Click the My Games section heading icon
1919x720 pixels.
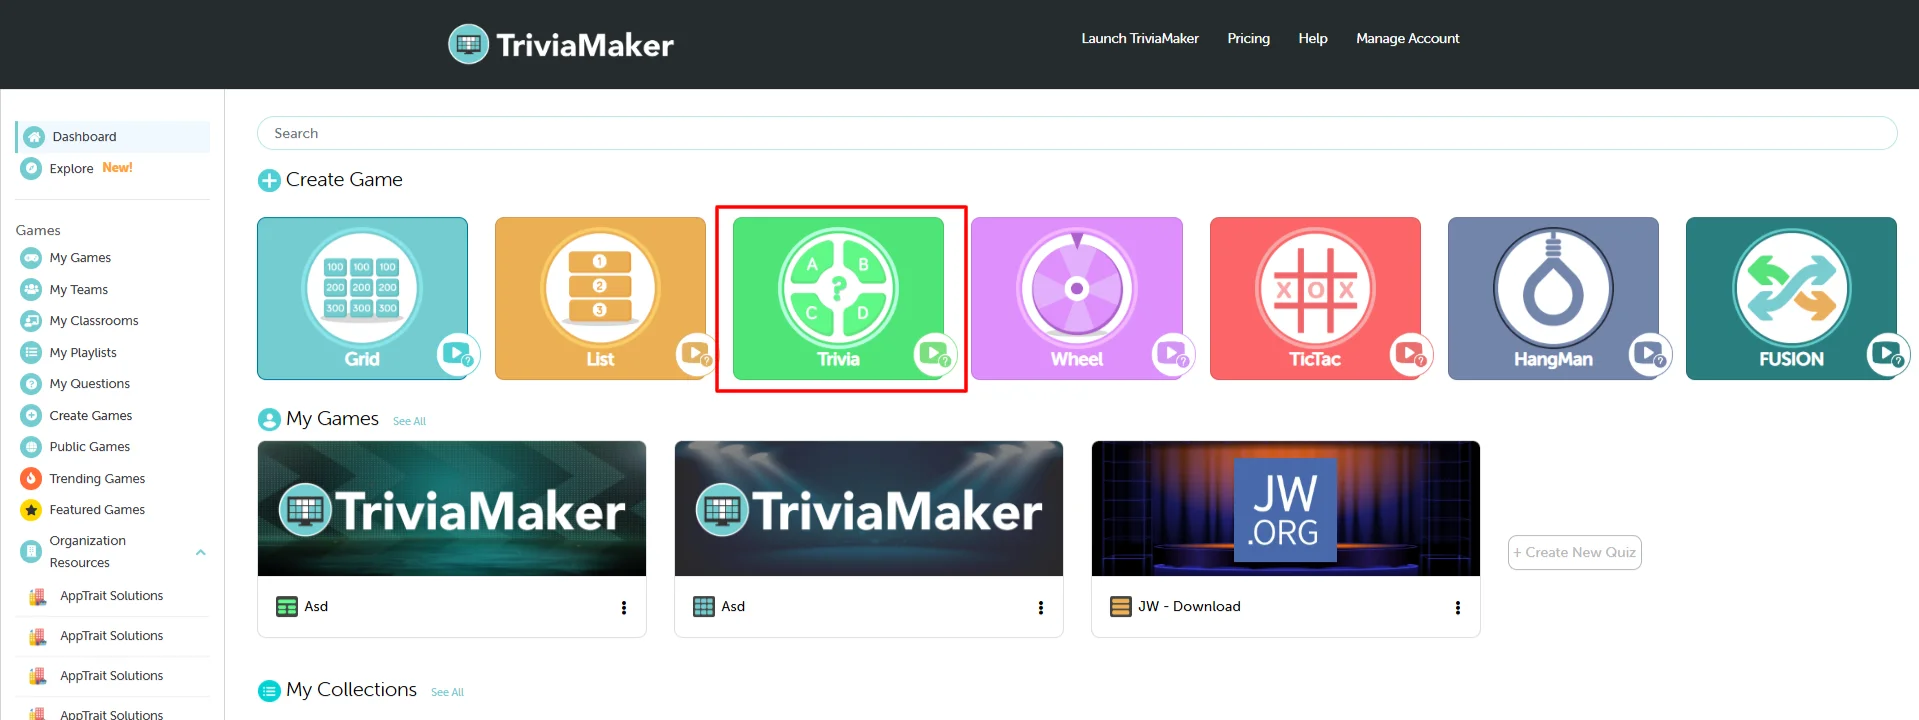[269, 419]
